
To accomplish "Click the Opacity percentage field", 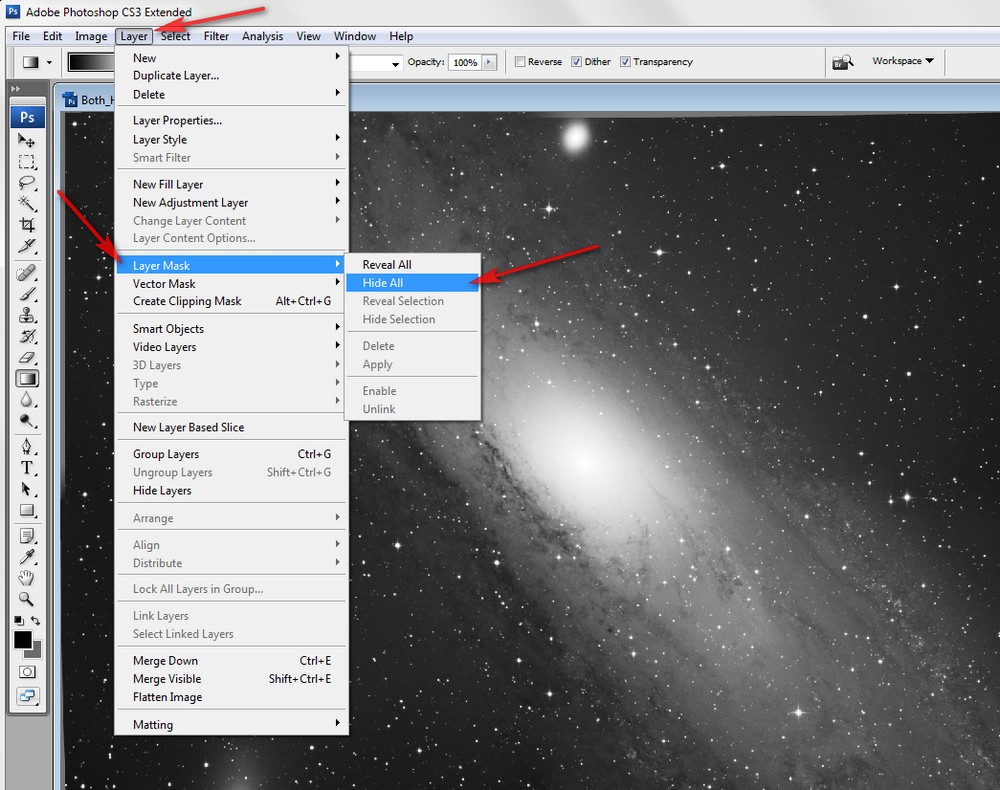I will click(464, 62).
